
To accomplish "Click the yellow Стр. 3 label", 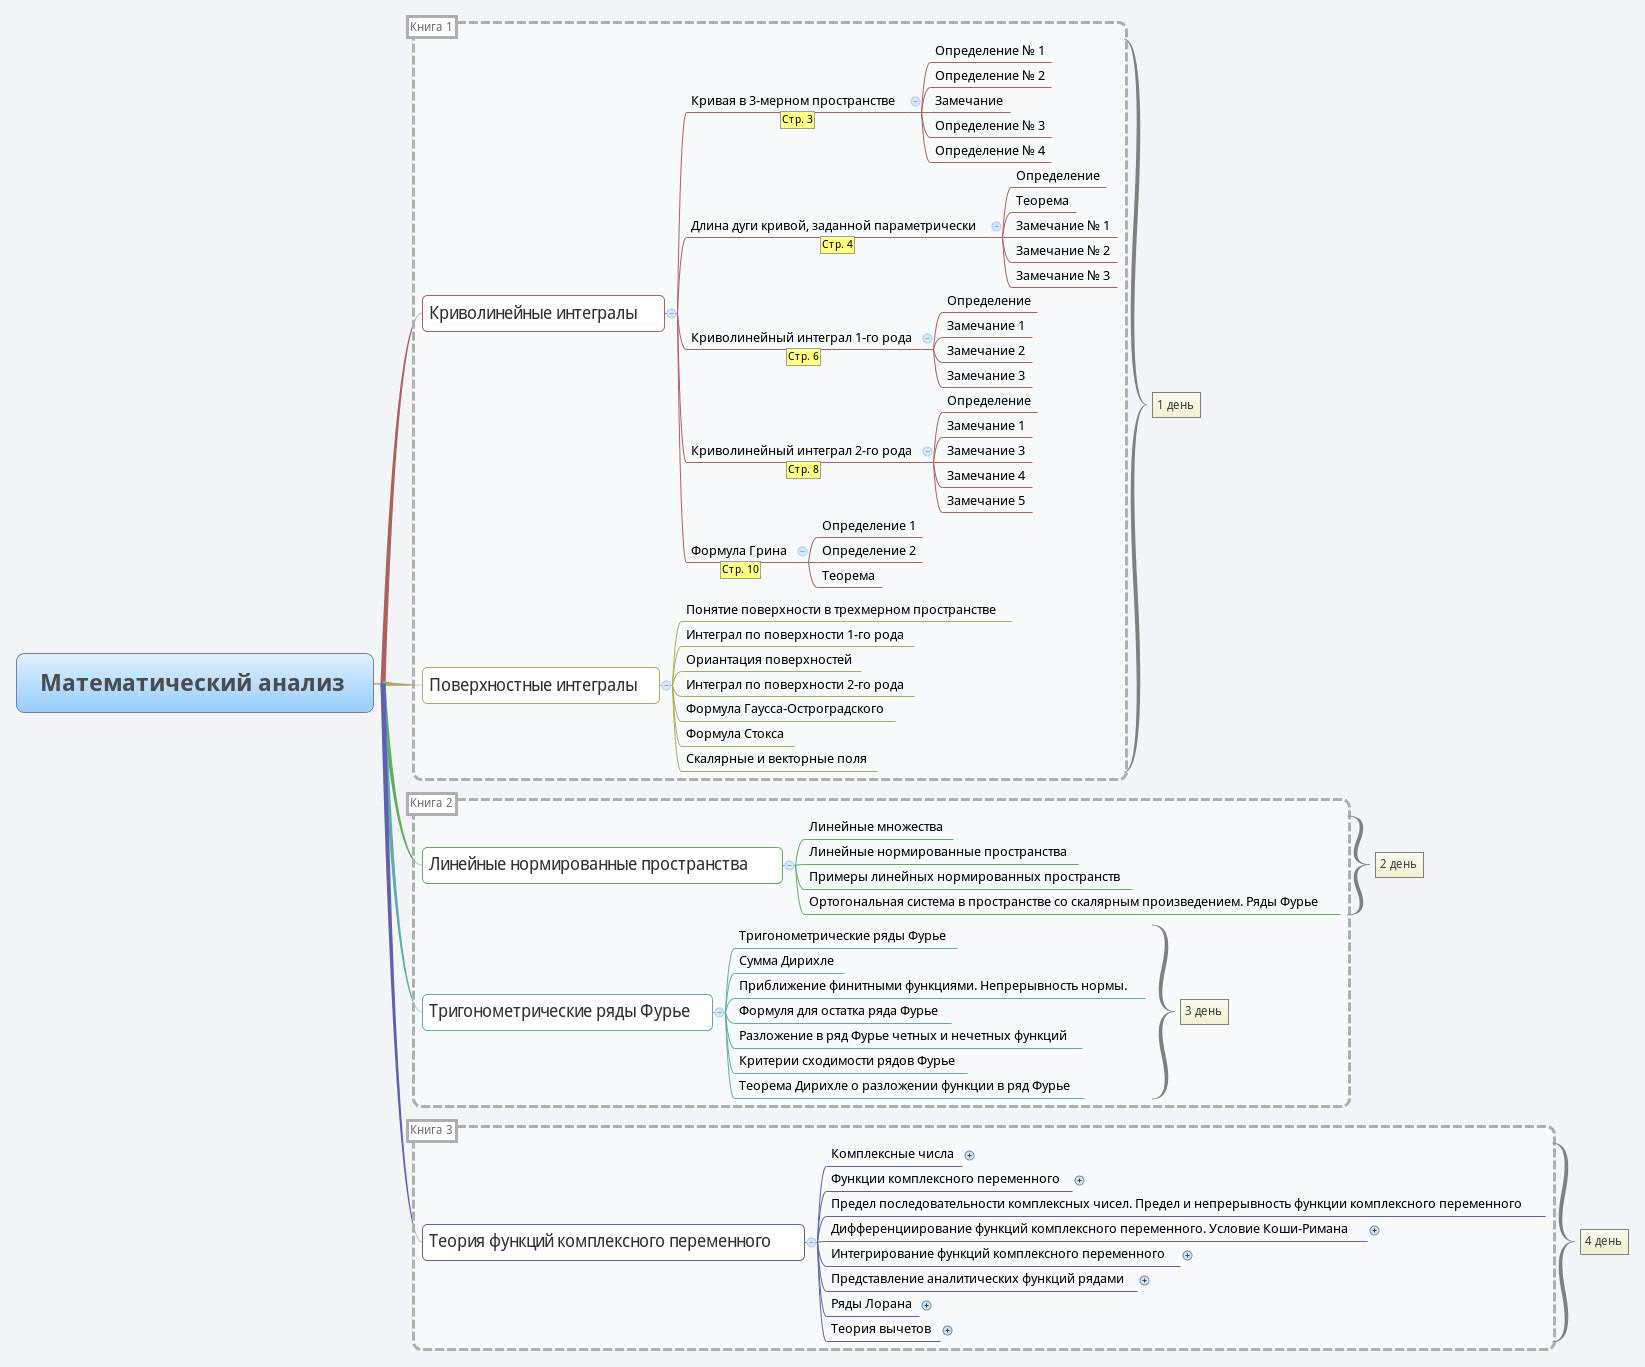I will click(x=797, y=120).
